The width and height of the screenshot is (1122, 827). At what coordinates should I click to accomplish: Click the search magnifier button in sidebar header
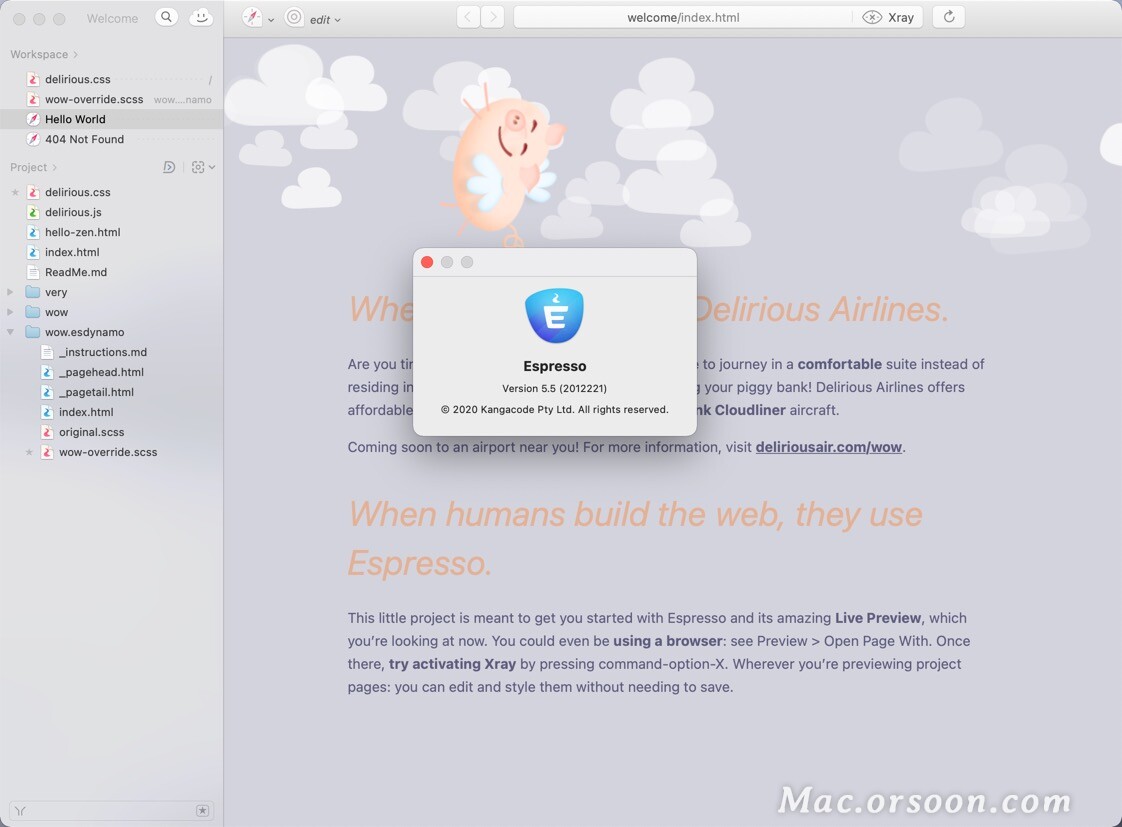click(166, 17)
